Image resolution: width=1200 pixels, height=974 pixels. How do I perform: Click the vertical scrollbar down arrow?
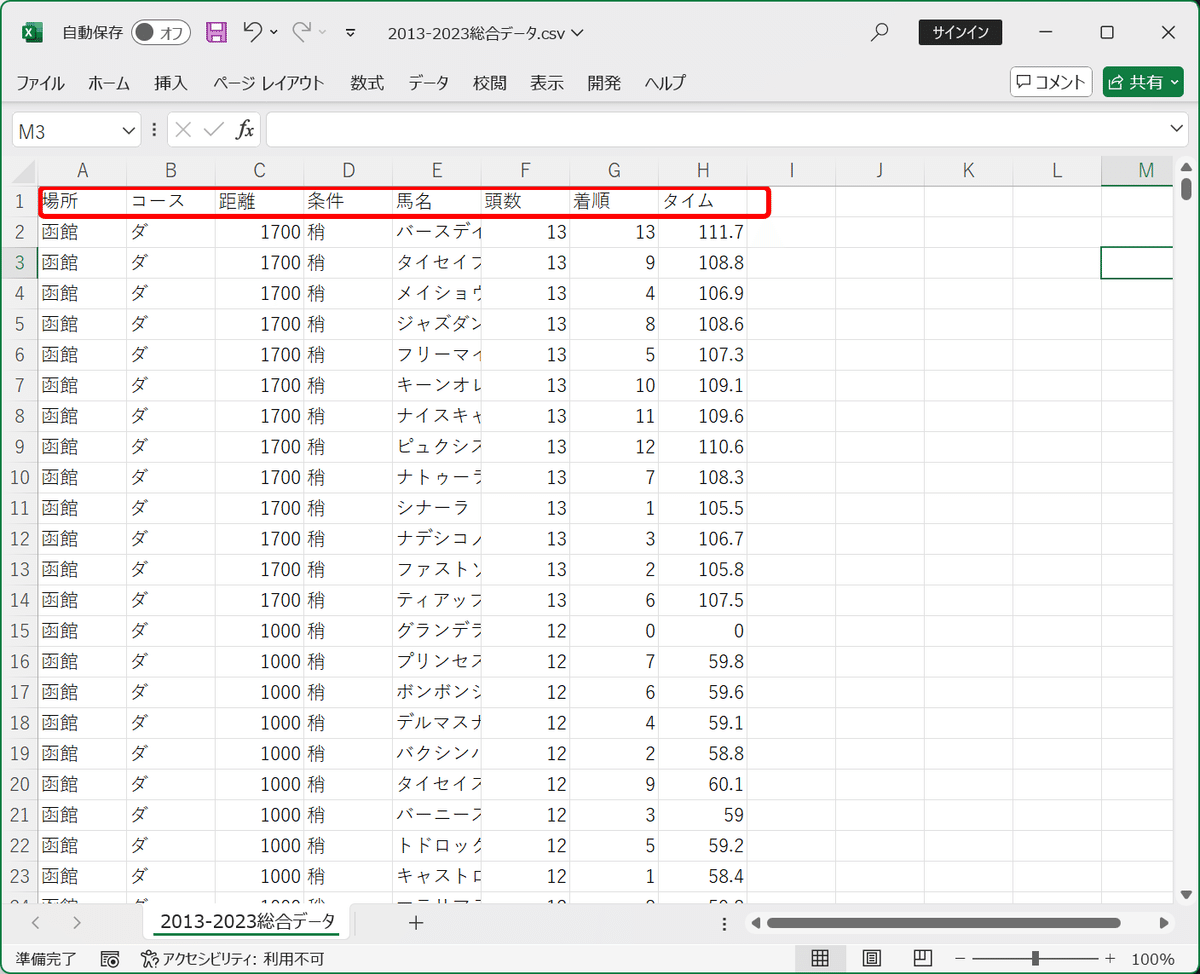1186,894
